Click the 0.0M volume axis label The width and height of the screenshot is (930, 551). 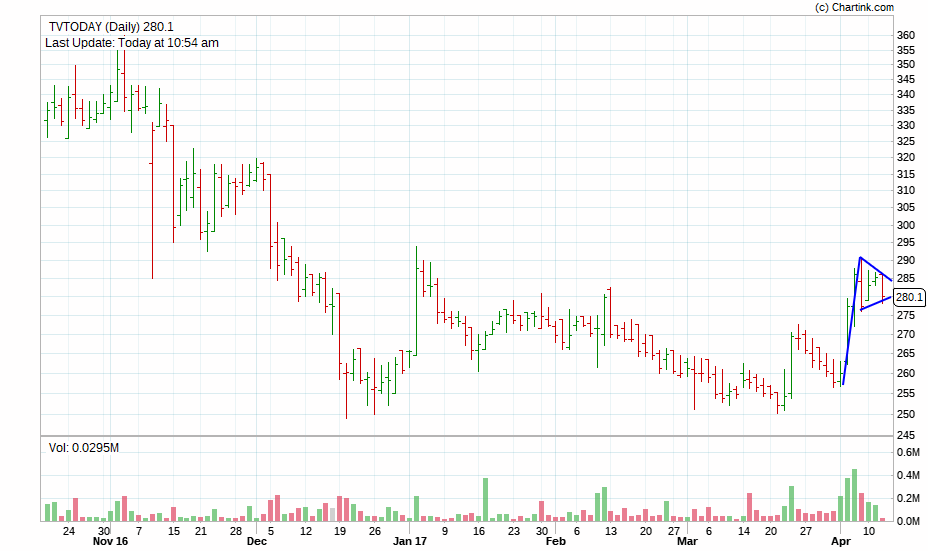908,521
